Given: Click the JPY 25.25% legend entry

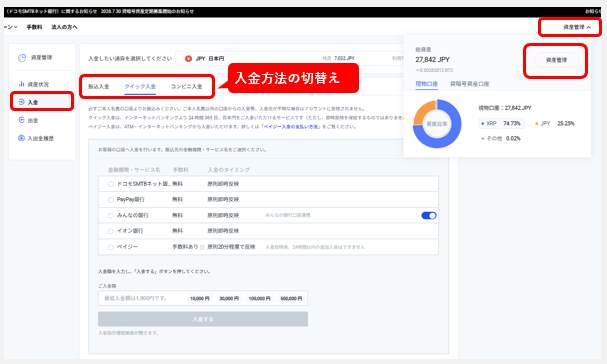Looking at the screenshot, I should pos(555,124).
